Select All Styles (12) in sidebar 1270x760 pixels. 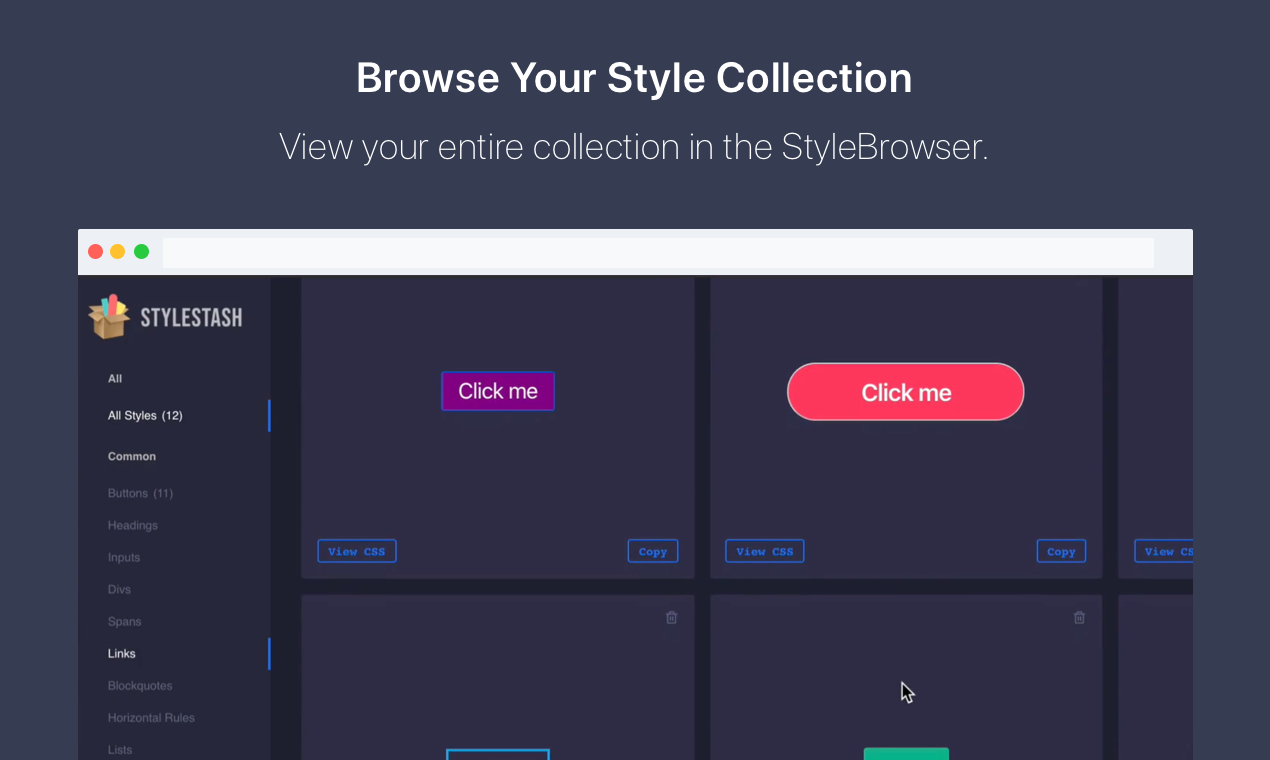pos(145,415)
